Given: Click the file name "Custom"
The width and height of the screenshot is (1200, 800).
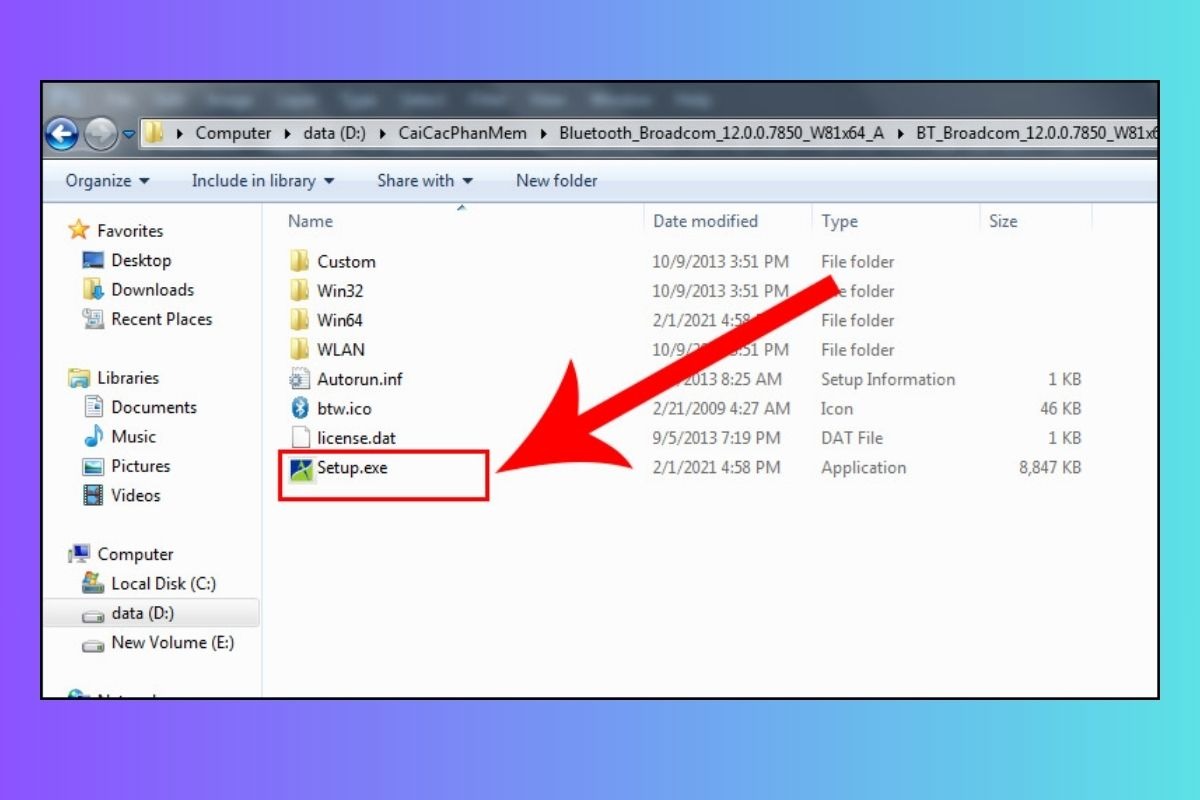Looking at the screenshot, I should point(347,262).
